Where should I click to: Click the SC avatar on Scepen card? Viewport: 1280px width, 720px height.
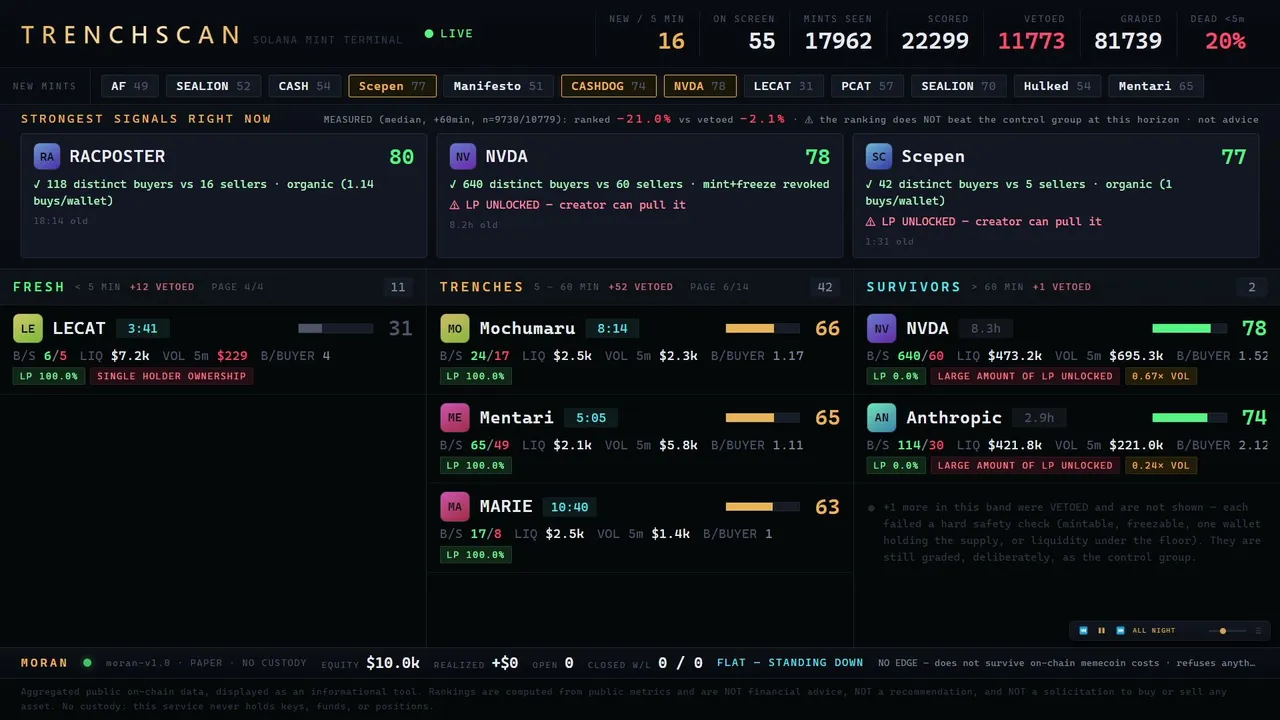click(879, 157)
